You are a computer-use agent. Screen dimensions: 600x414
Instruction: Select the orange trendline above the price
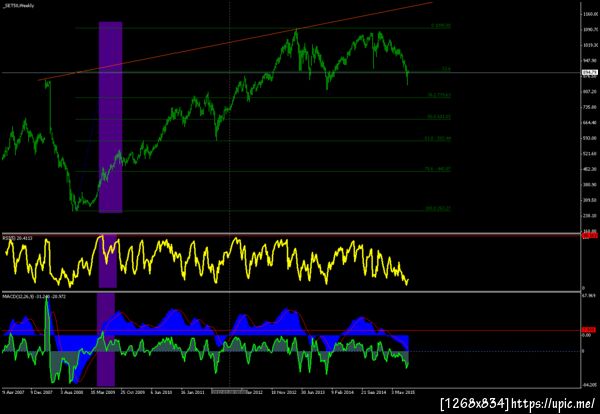coord(235,41)
